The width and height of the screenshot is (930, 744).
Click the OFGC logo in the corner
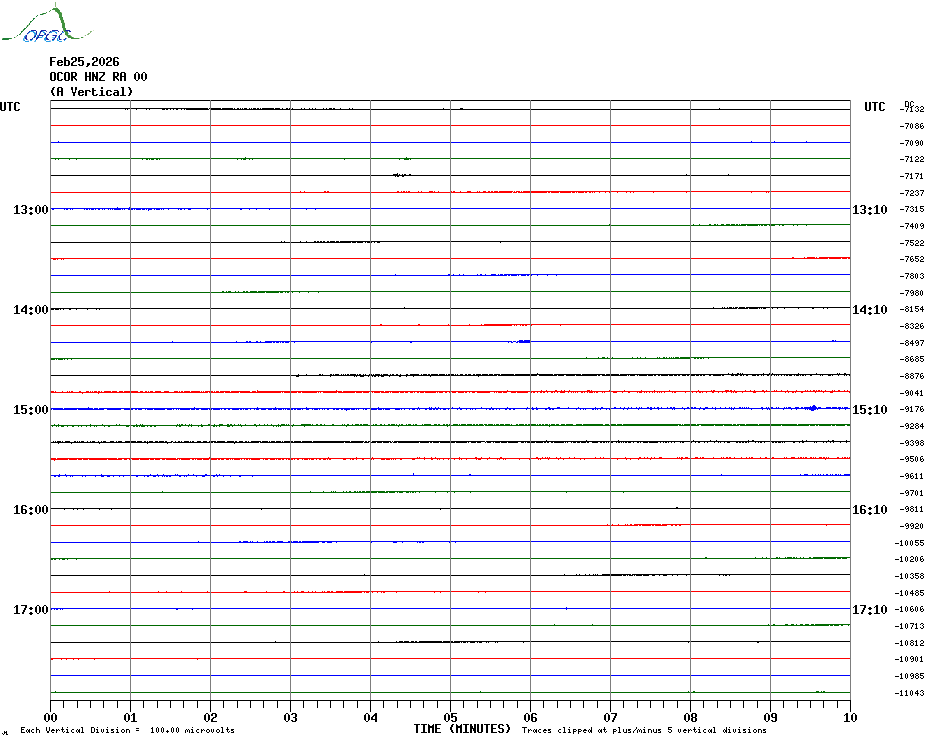tap(37, 26)
